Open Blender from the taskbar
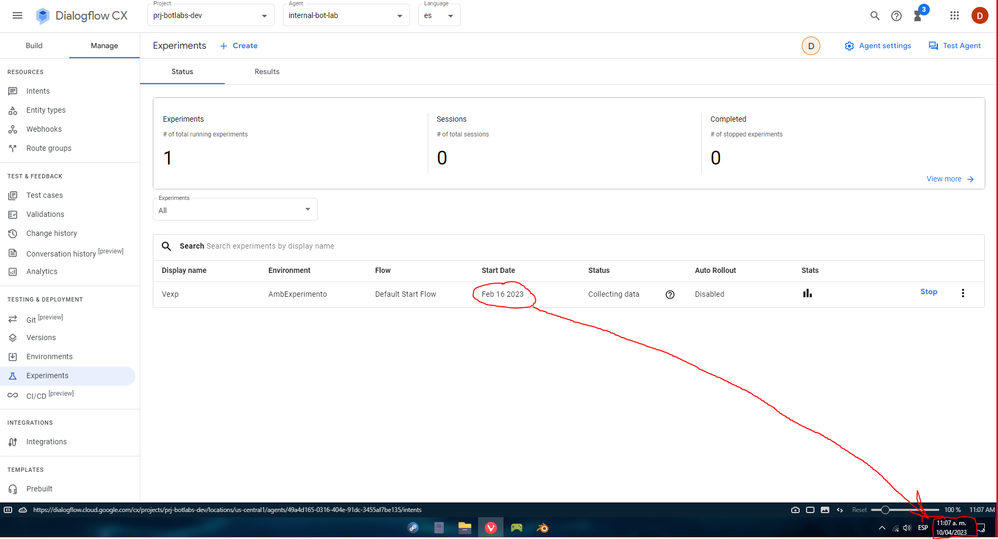 point(542,528)
